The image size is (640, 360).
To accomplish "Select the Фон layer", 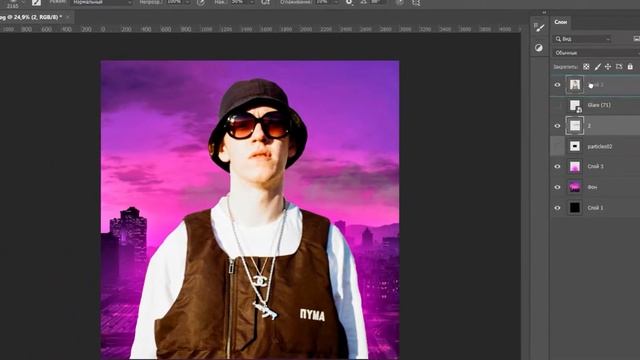I will [x=592, y=187].
